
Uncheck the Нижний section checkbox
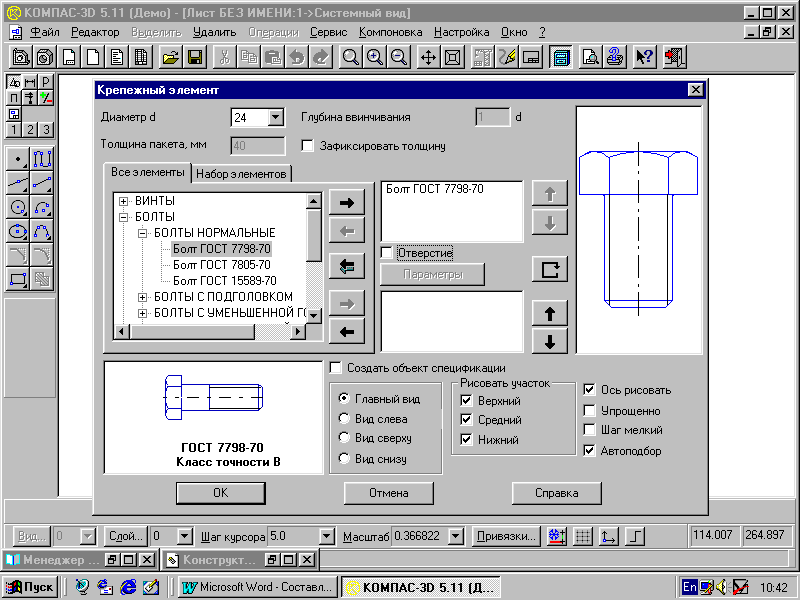click(x=466, y=439)
